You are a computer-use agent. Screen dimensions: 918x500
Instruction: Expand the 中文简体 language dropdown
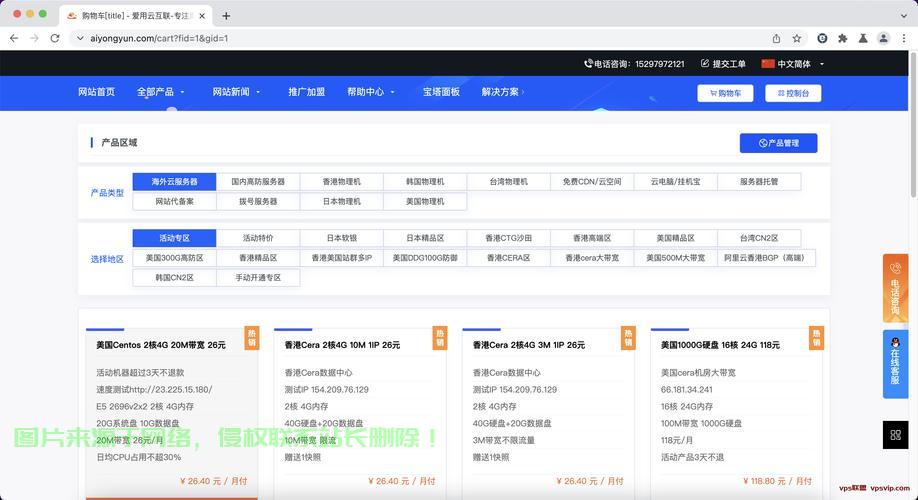point(794,64)
